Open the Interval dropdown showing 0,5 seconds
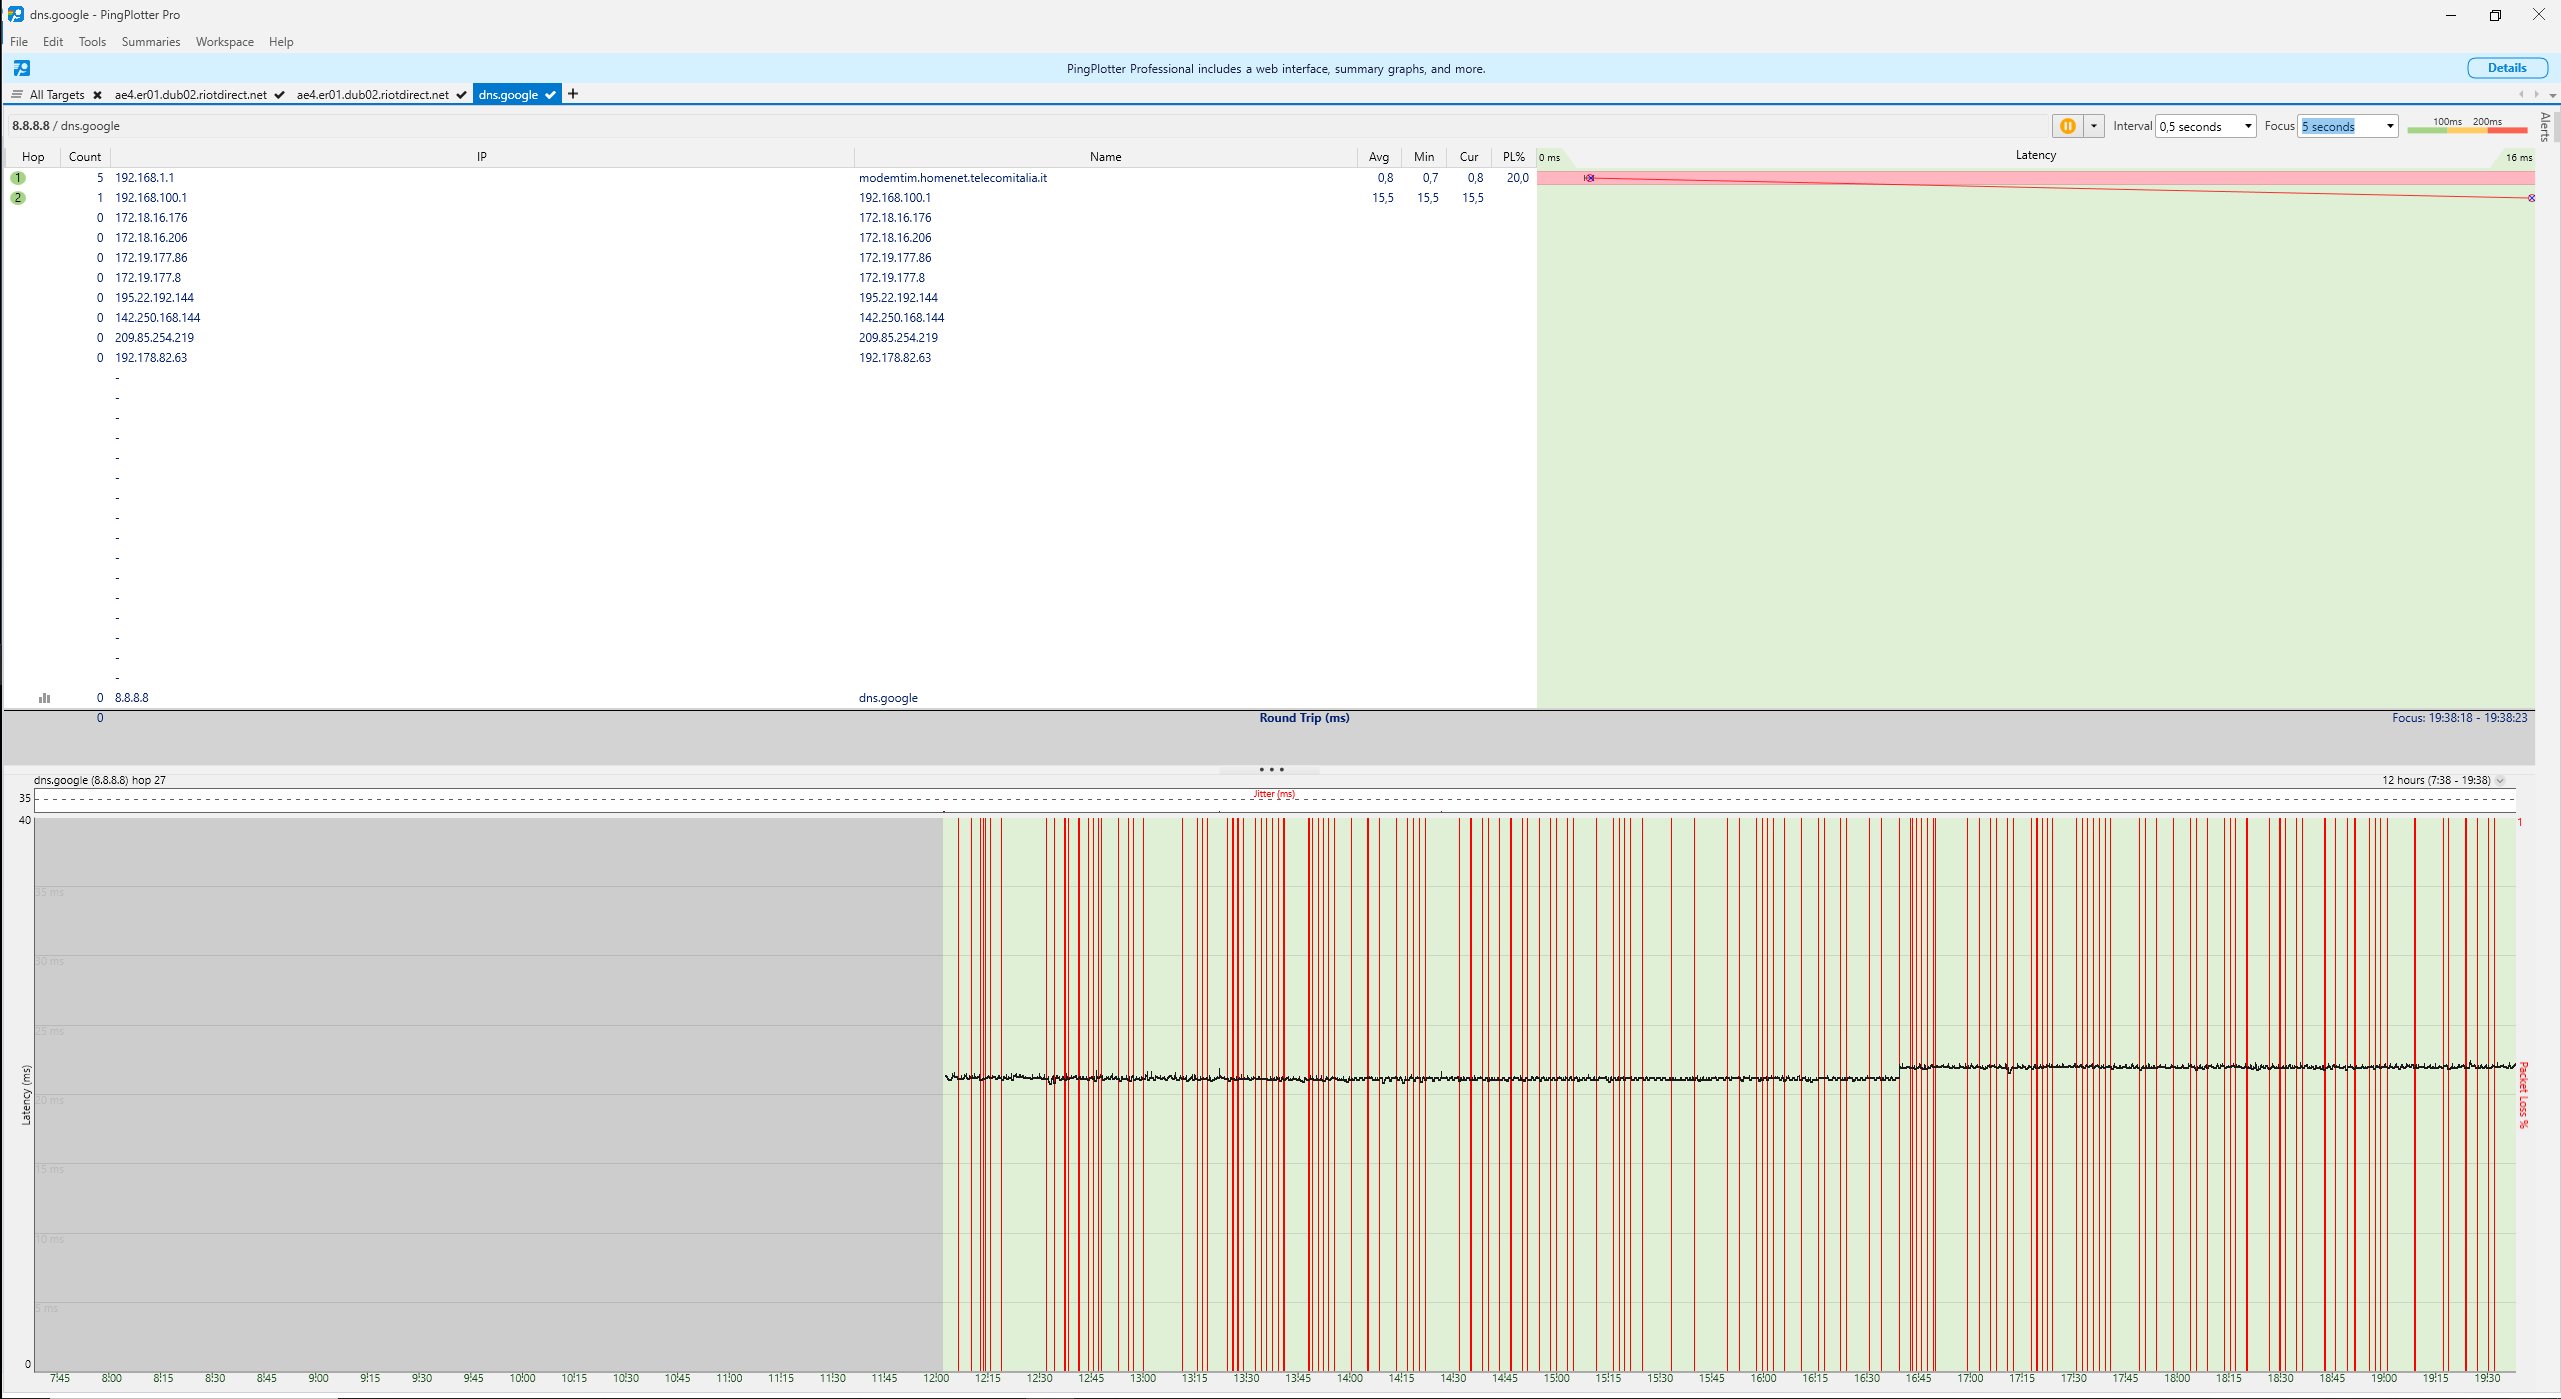2561x1399 pixels. click(2205, 126)
